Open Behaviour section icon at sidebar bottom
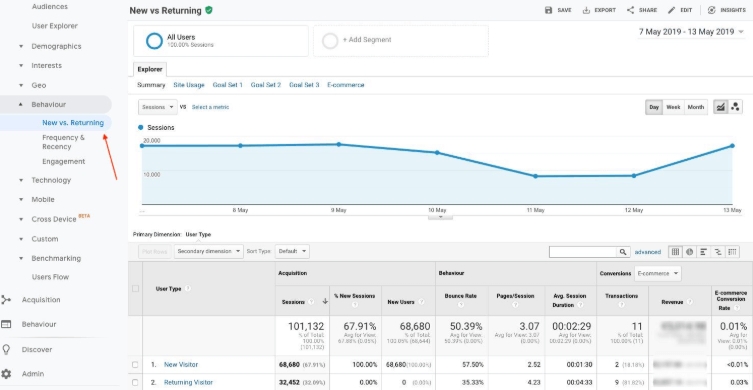This screenshot has width=753, height=390. point(6,324)
